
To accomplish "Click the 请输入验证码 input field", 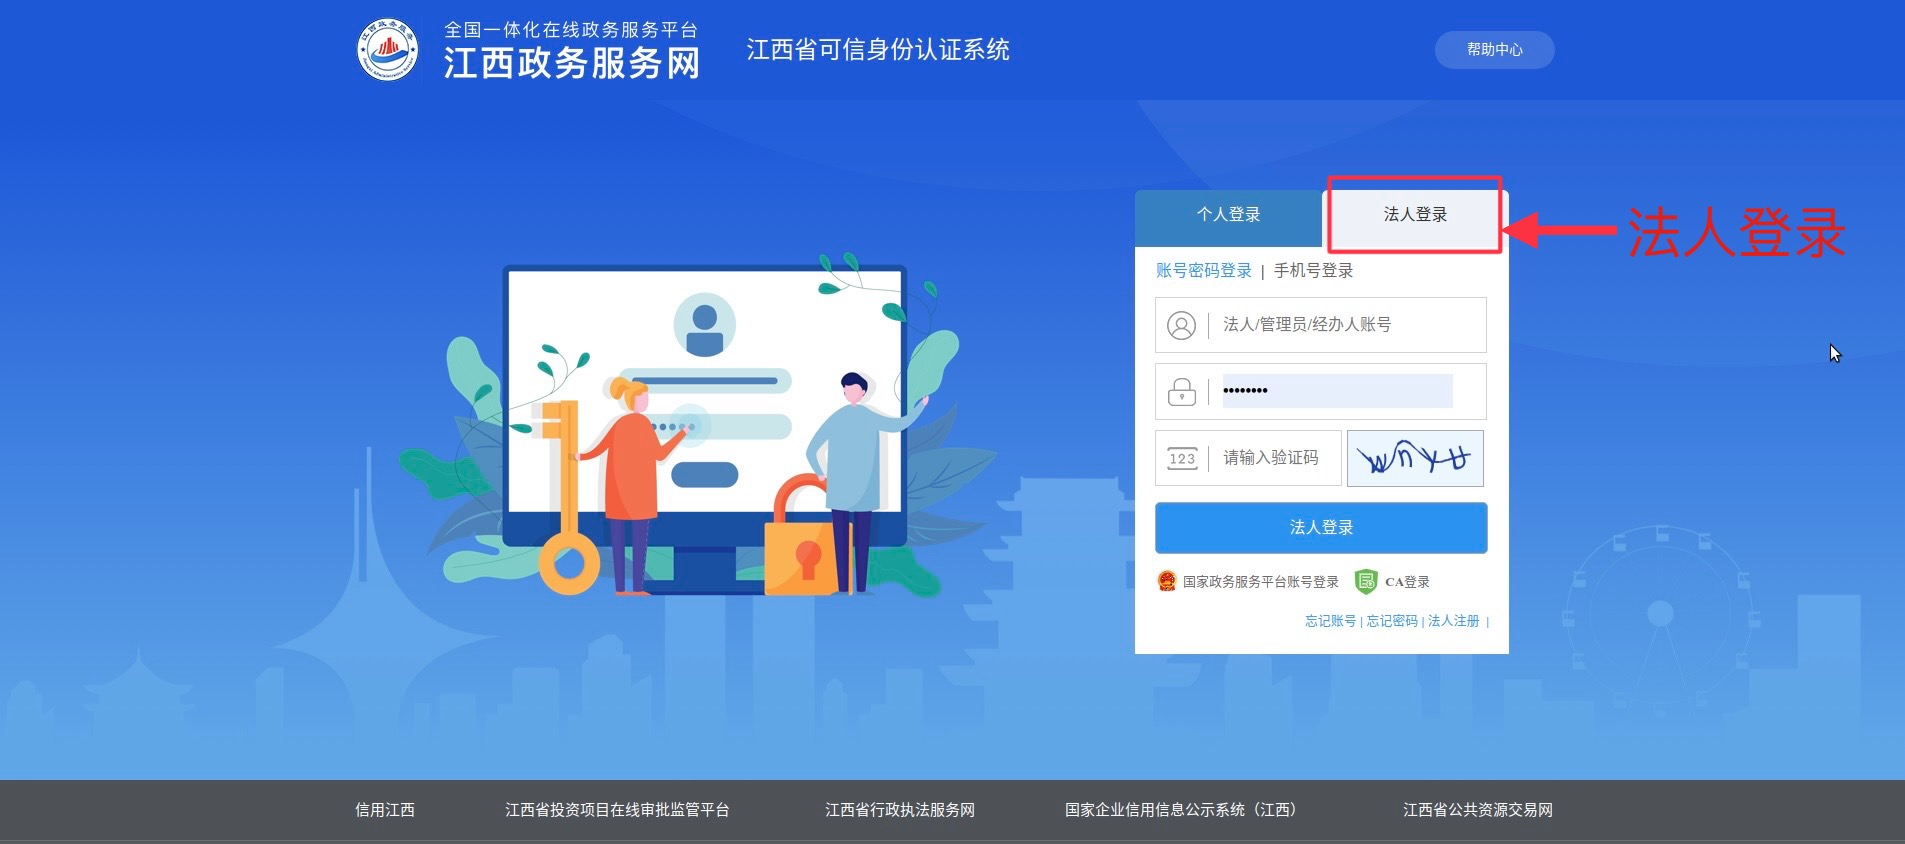I will (1275, 458).
